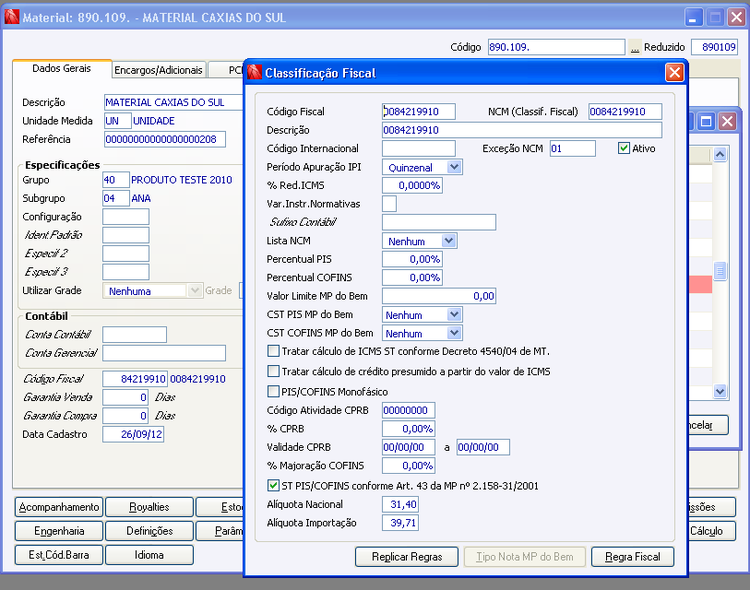The height and width of the screenshot is (590, 750).
Task: Click the Código Internacional input field
Action: (x=418, y=148)
